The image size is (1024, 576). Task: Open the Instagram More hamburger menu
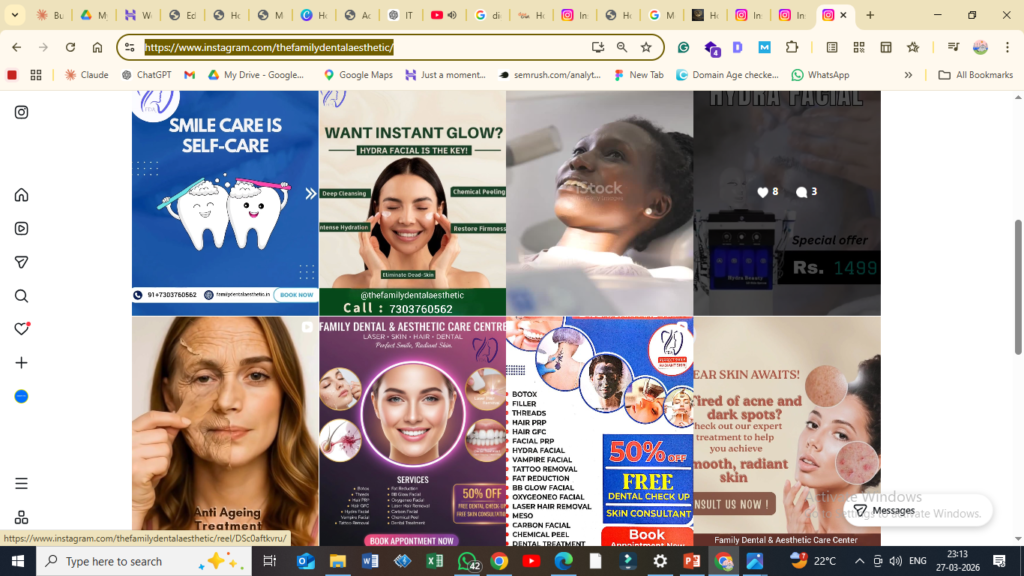coord(21,483)
